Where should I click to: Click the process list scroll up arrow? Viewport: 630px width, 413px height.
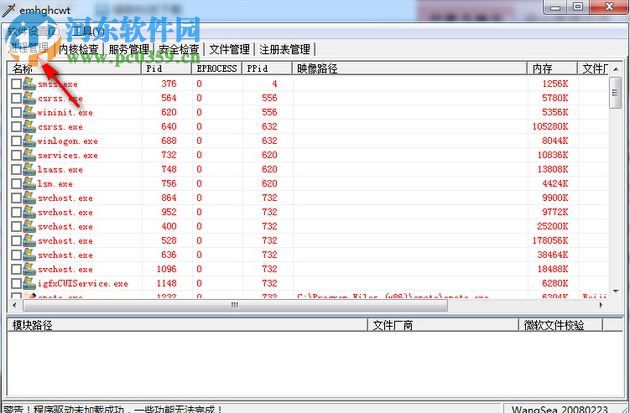pos(616,70)
